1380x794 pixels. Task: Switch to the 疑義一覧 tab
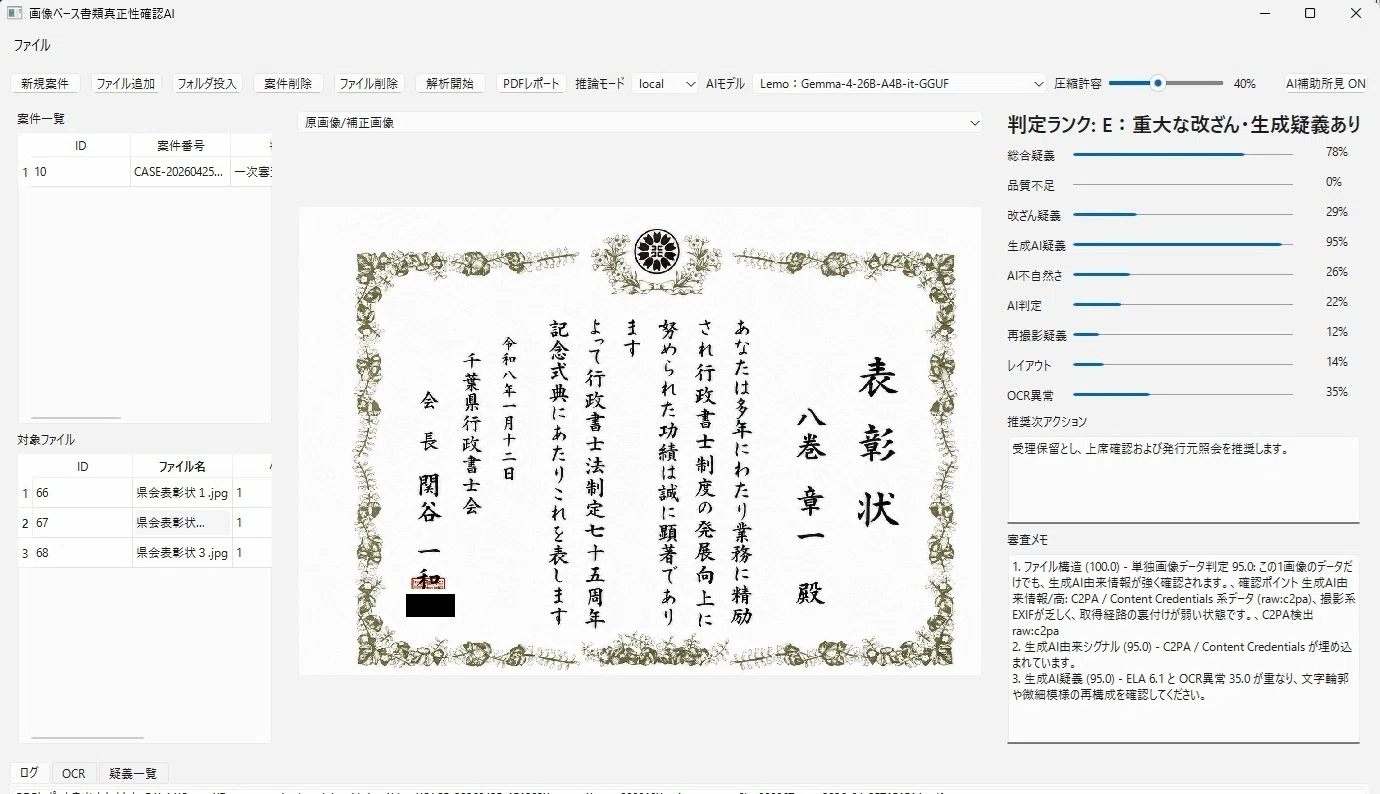[x=133, y=773]
